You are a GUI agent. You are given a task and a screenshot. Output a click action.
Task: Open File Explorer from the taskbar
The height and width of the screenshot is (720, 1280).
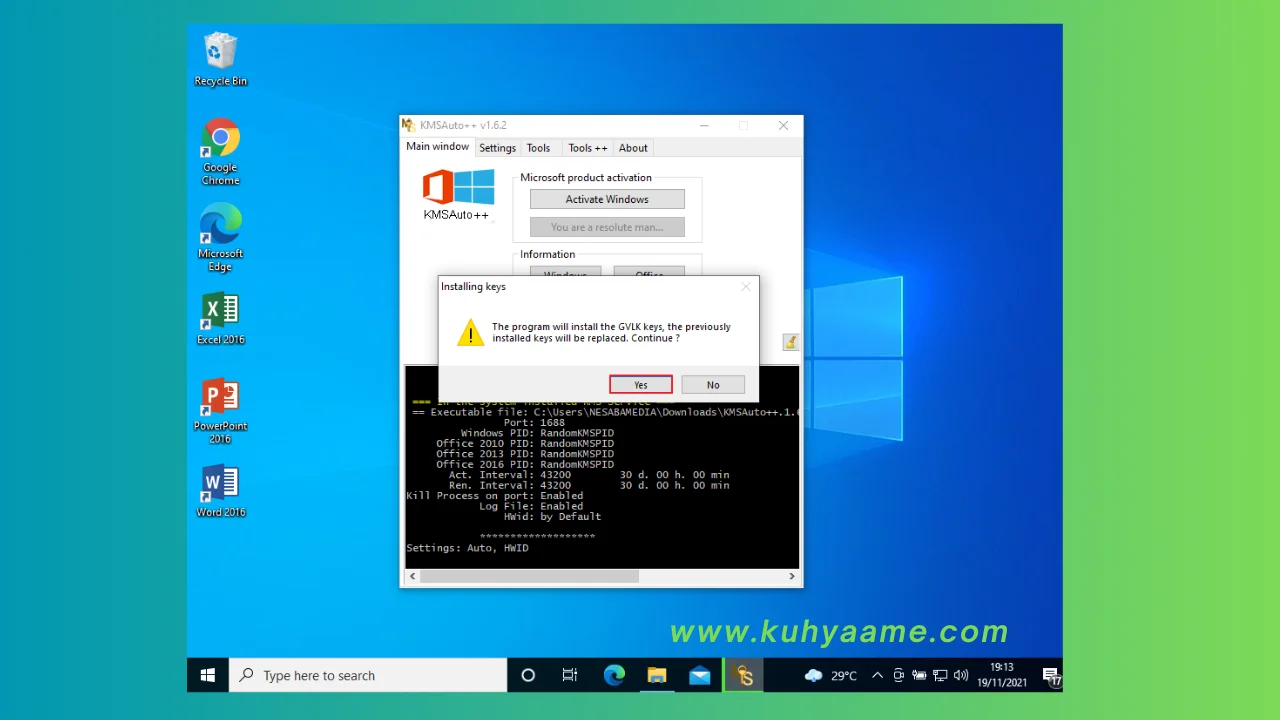656,675
